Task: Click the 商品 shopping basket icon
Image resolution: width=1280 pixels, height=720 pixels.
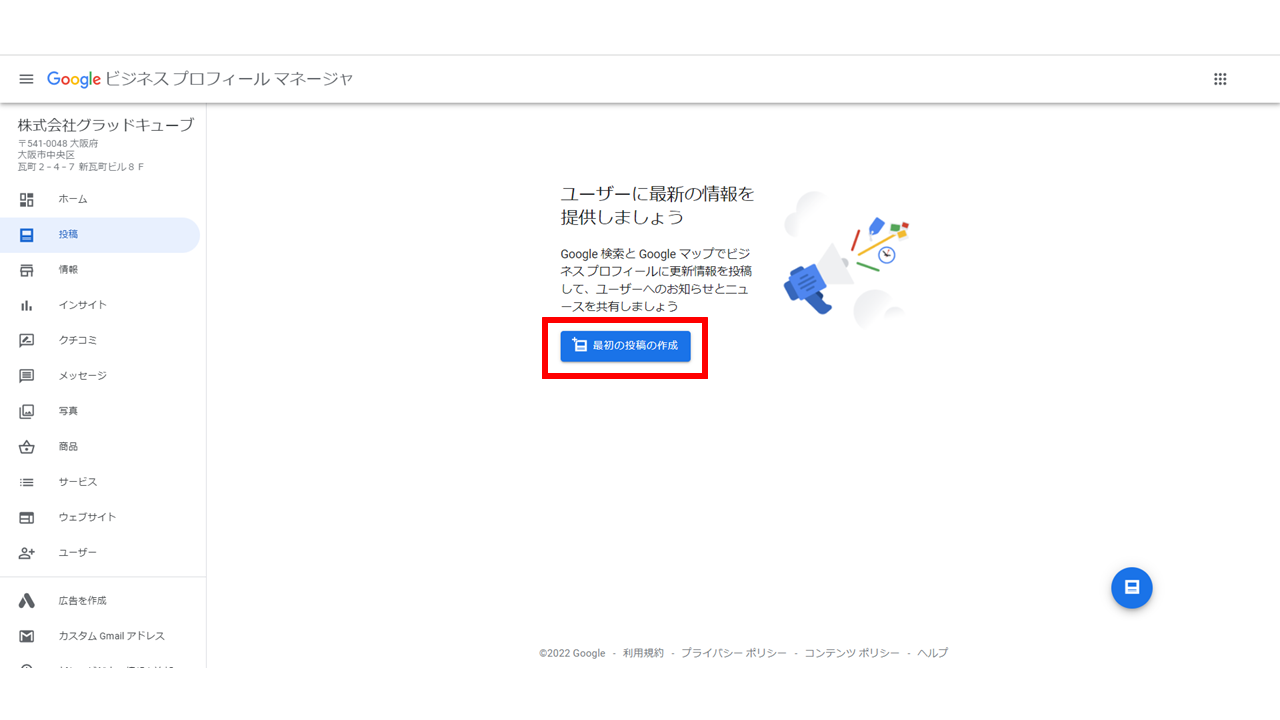Action: coord(27,447)
